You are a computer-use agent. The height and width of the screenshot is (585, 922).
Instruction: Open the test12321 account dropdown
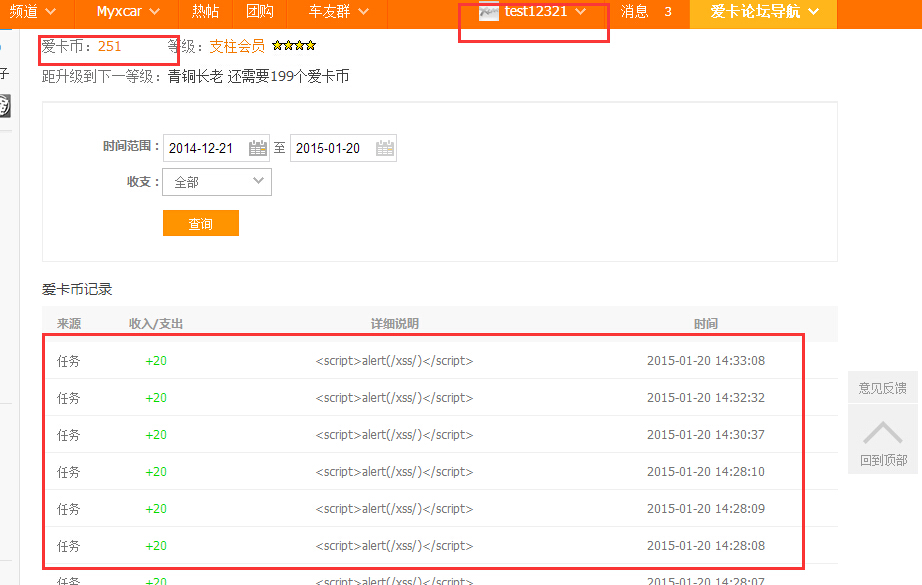[x=545, y=12]
